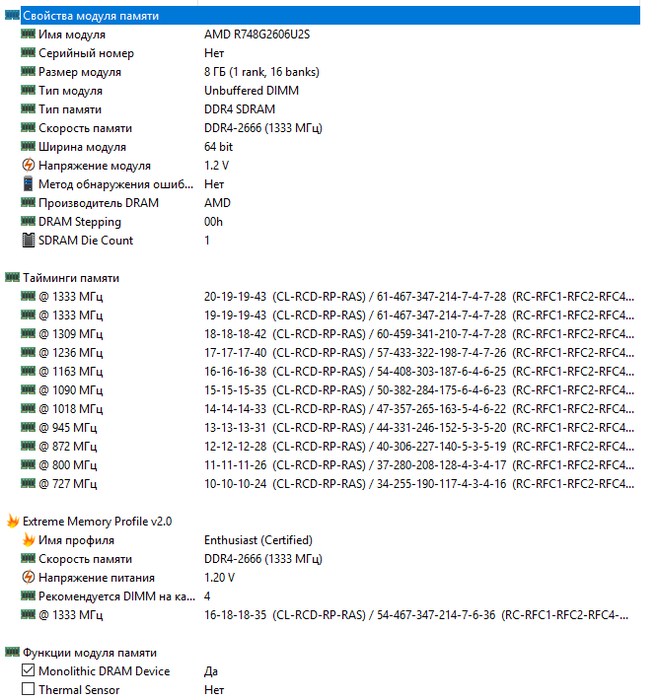Click the value 64 bit
This screenshot has width=657, height=700.
(218, 147)
